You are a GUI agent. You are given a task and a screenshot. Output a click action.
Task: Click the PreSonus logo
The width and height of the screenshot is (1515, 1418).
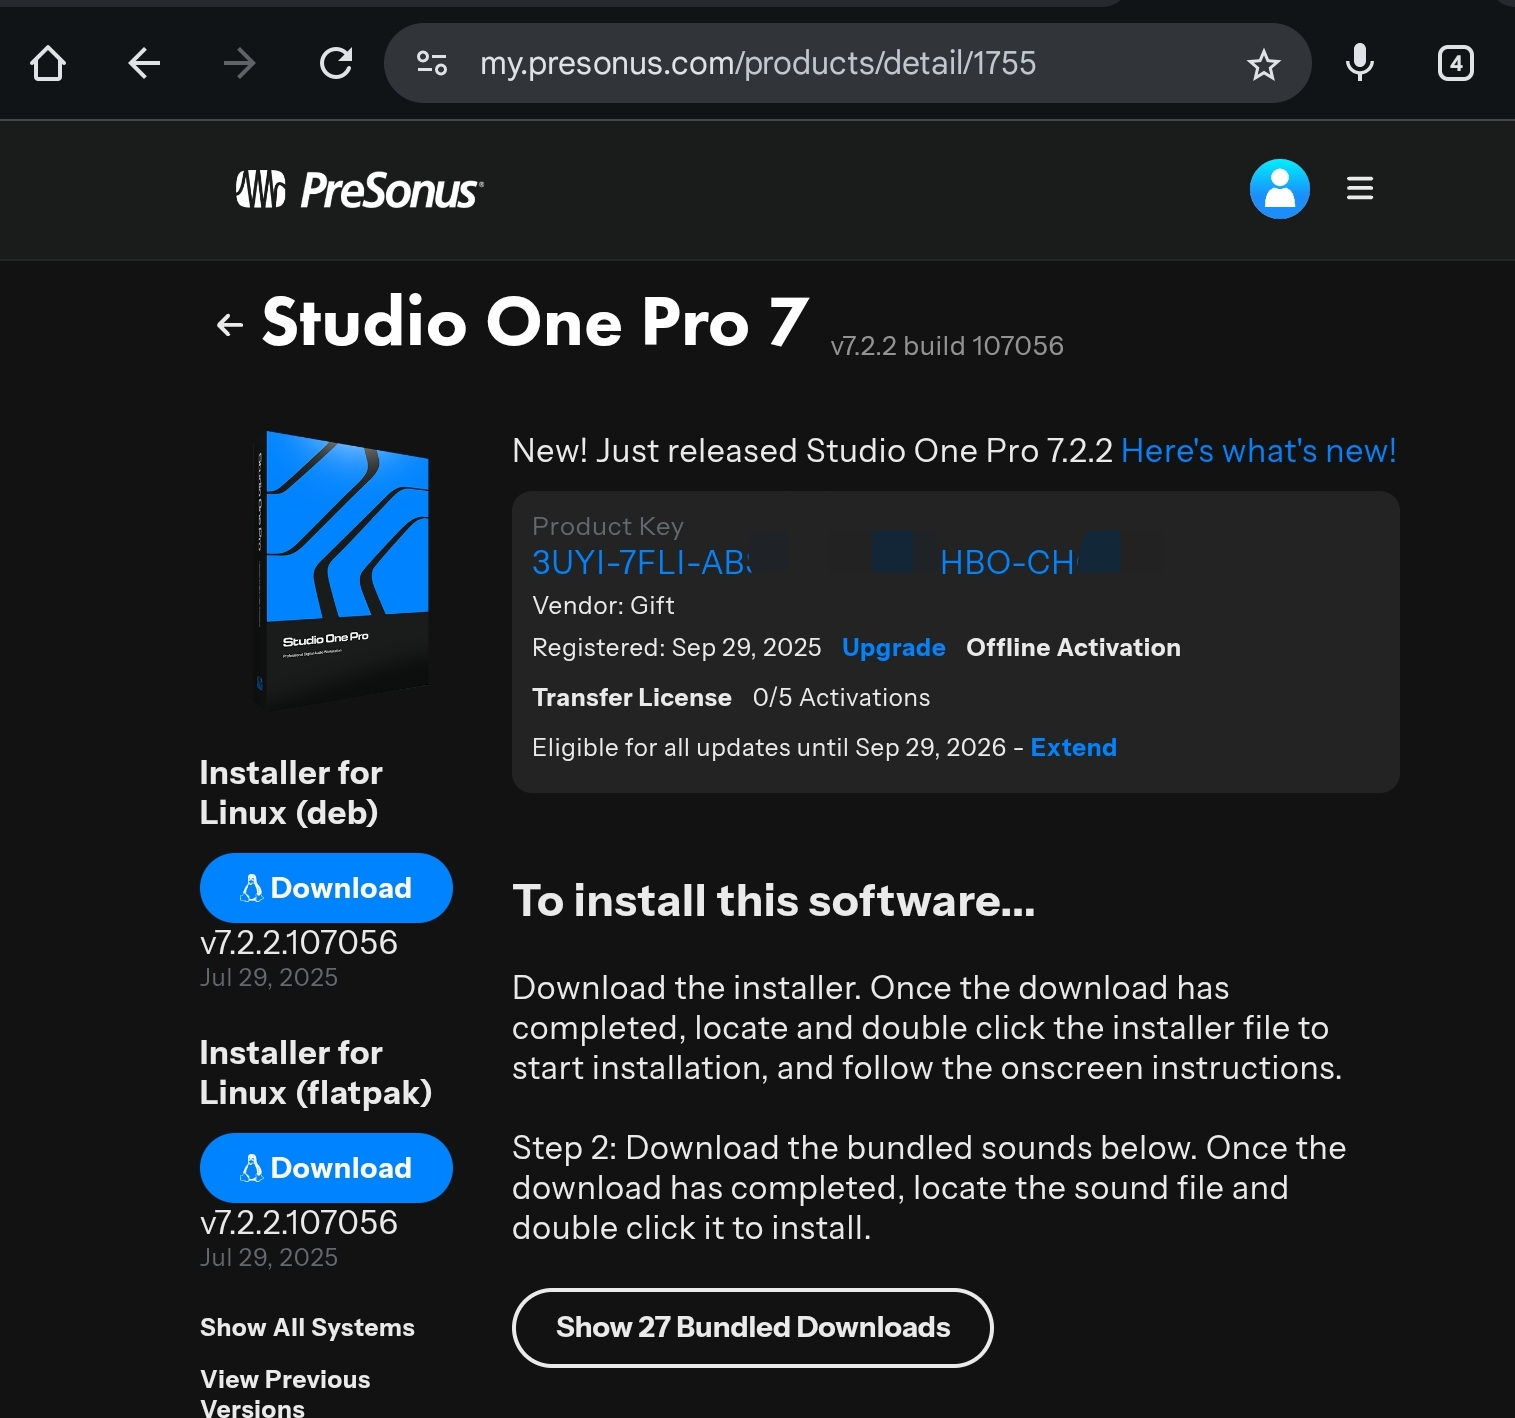(x=359, y=190)
